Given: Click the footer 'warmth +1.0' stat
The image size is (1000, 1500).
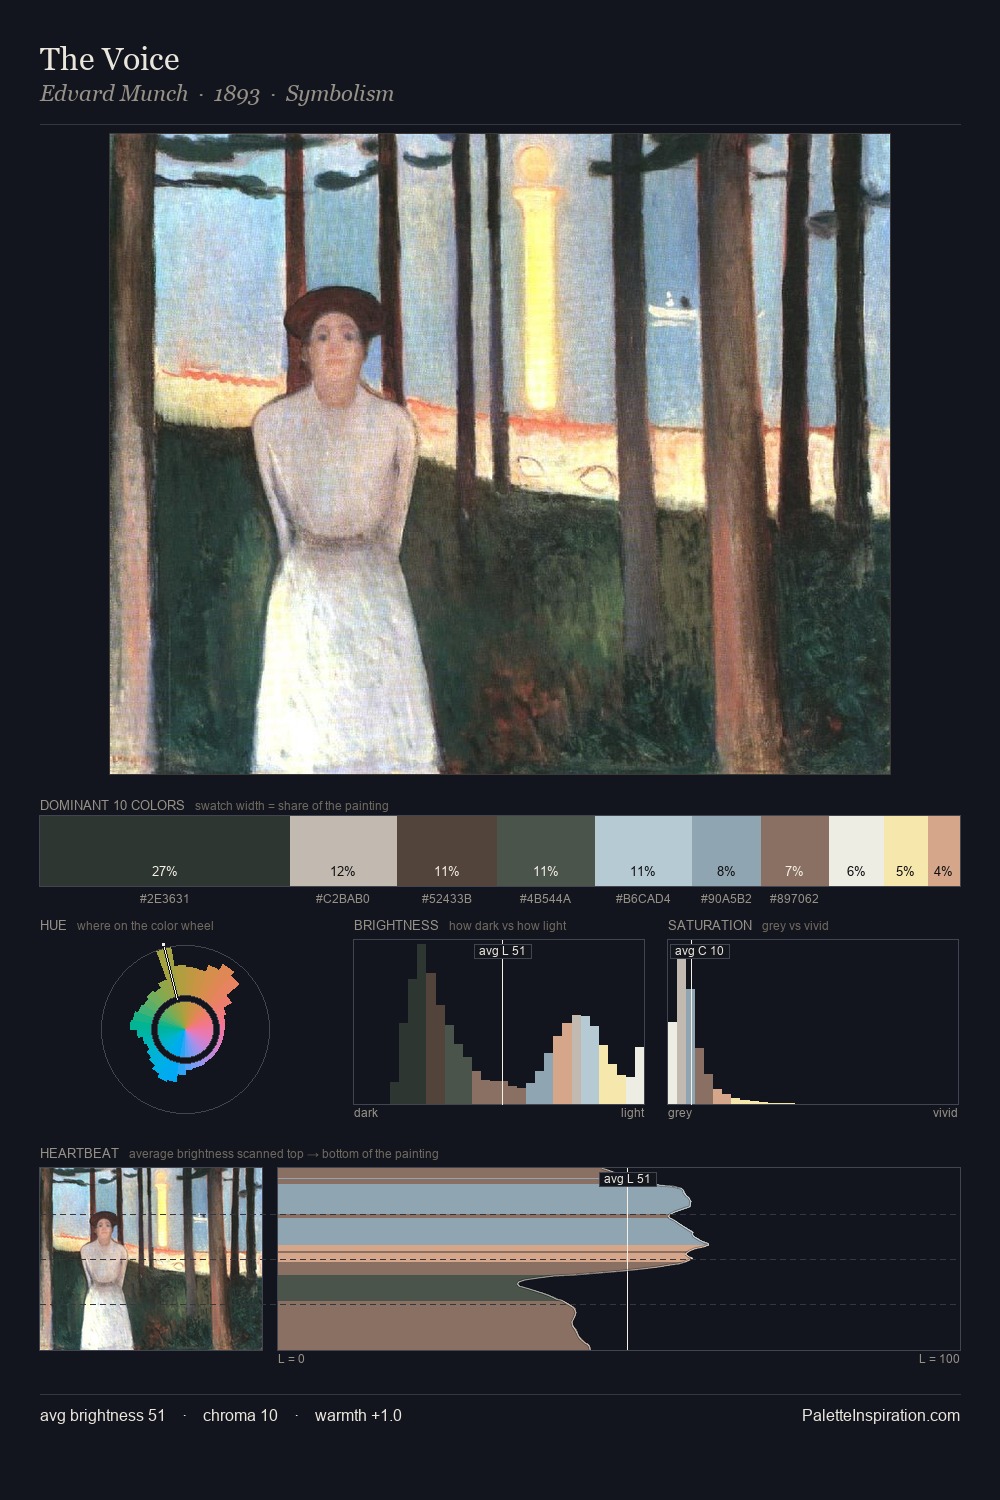Looking at the screenshot, I should 358,1415.
